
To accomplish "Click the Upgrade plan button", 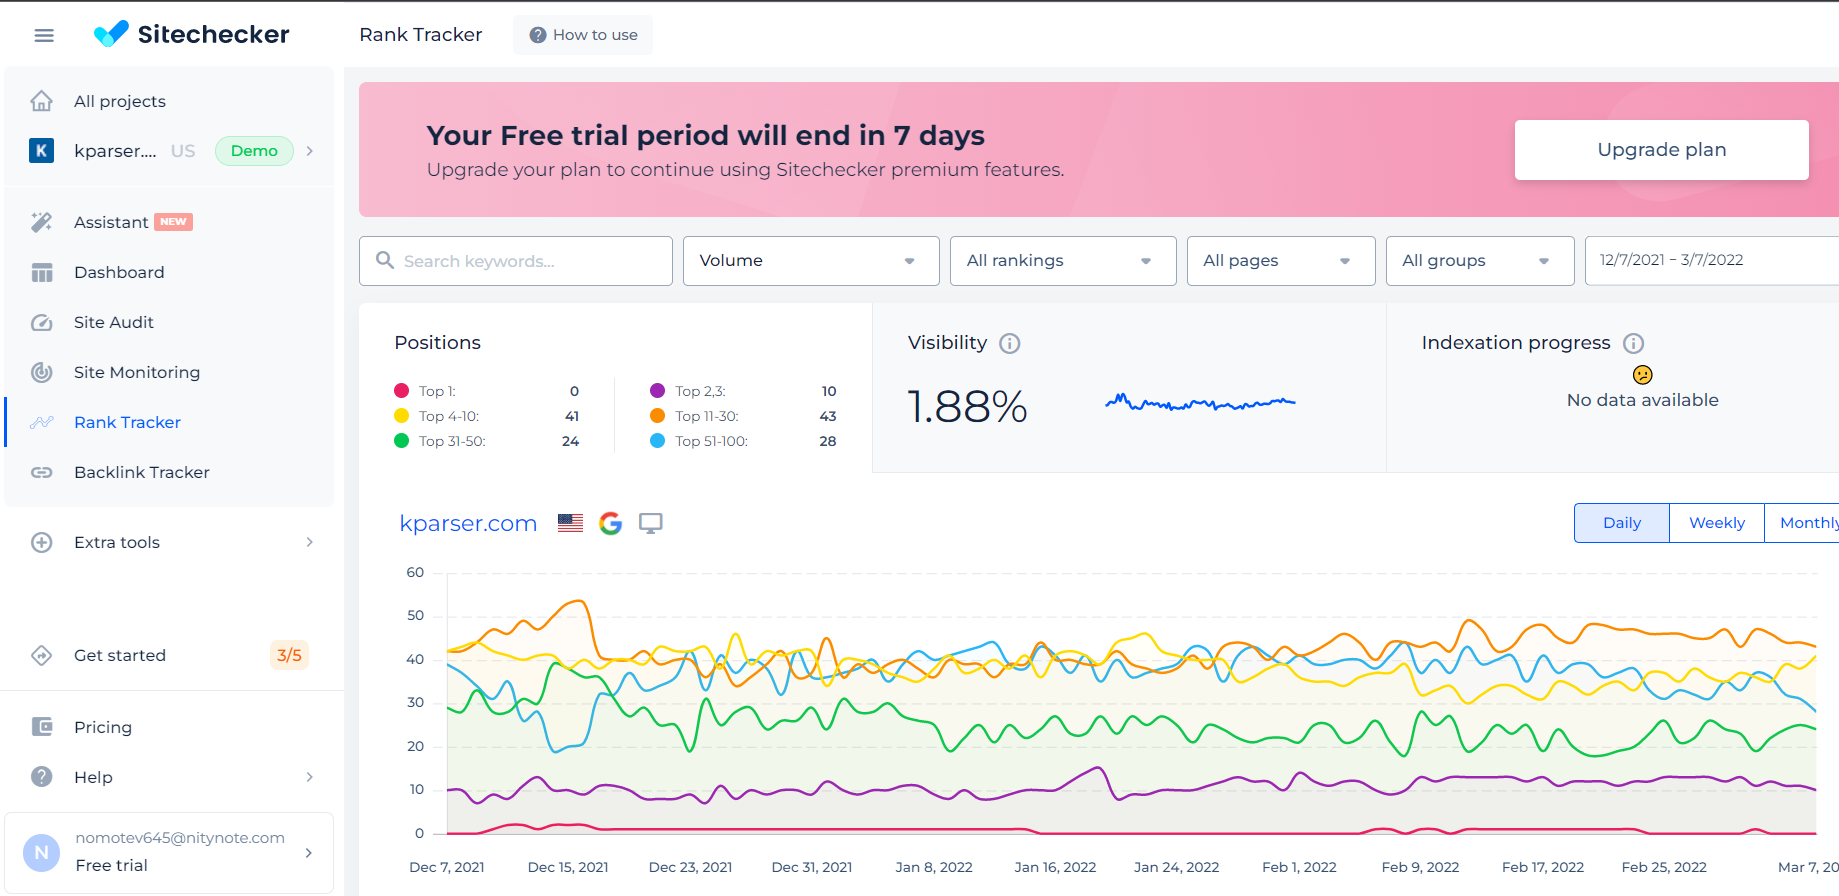I will [x=1662, y=150].
